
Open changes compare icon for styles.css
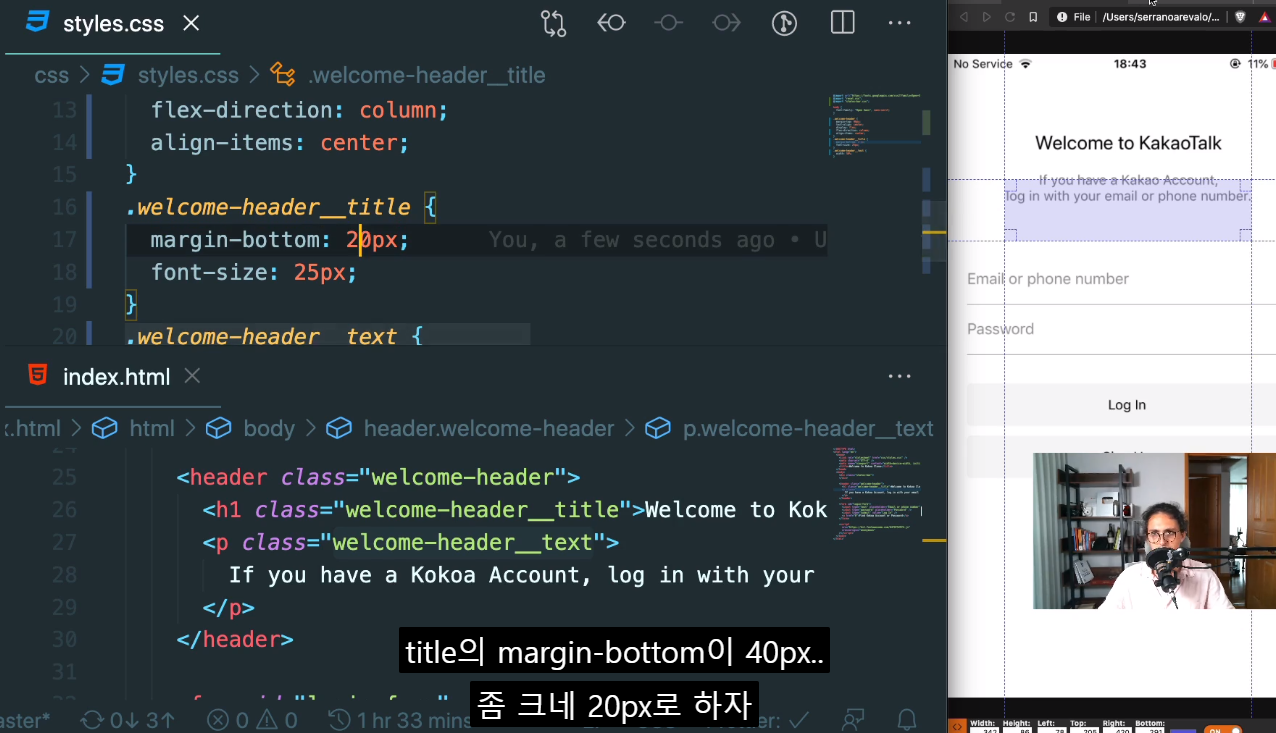pos(554,23)
